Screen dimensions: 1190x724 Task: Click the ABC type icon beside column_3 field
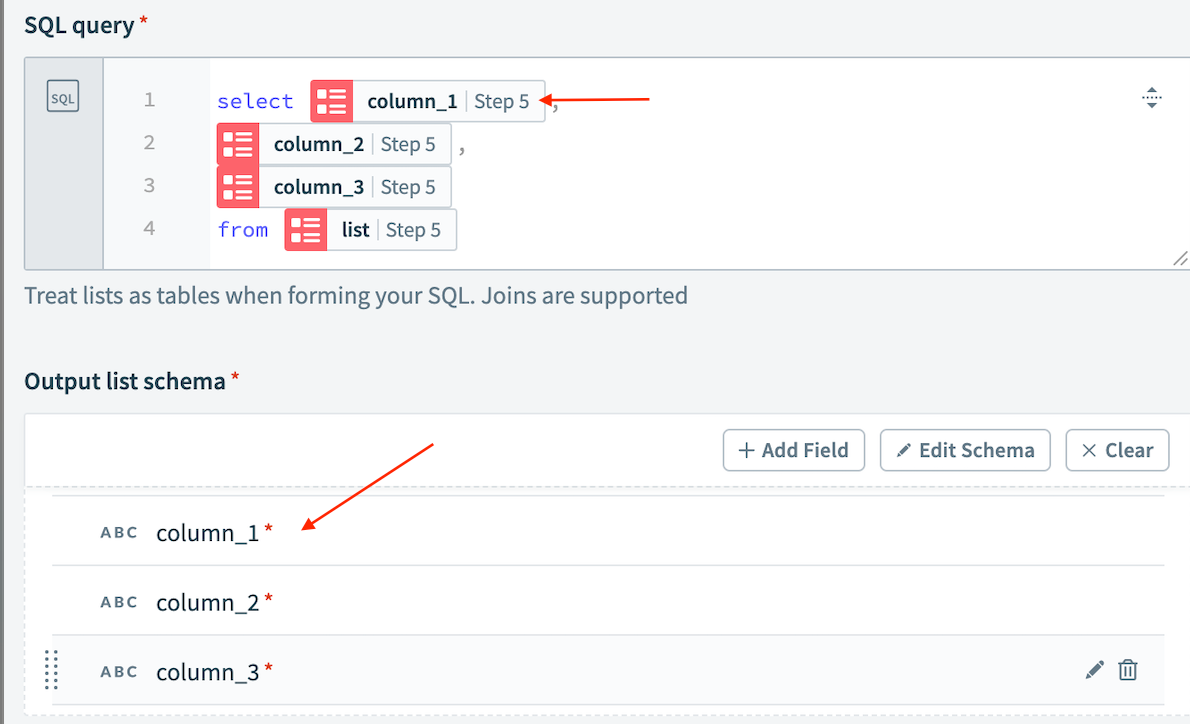pos(119,671)
